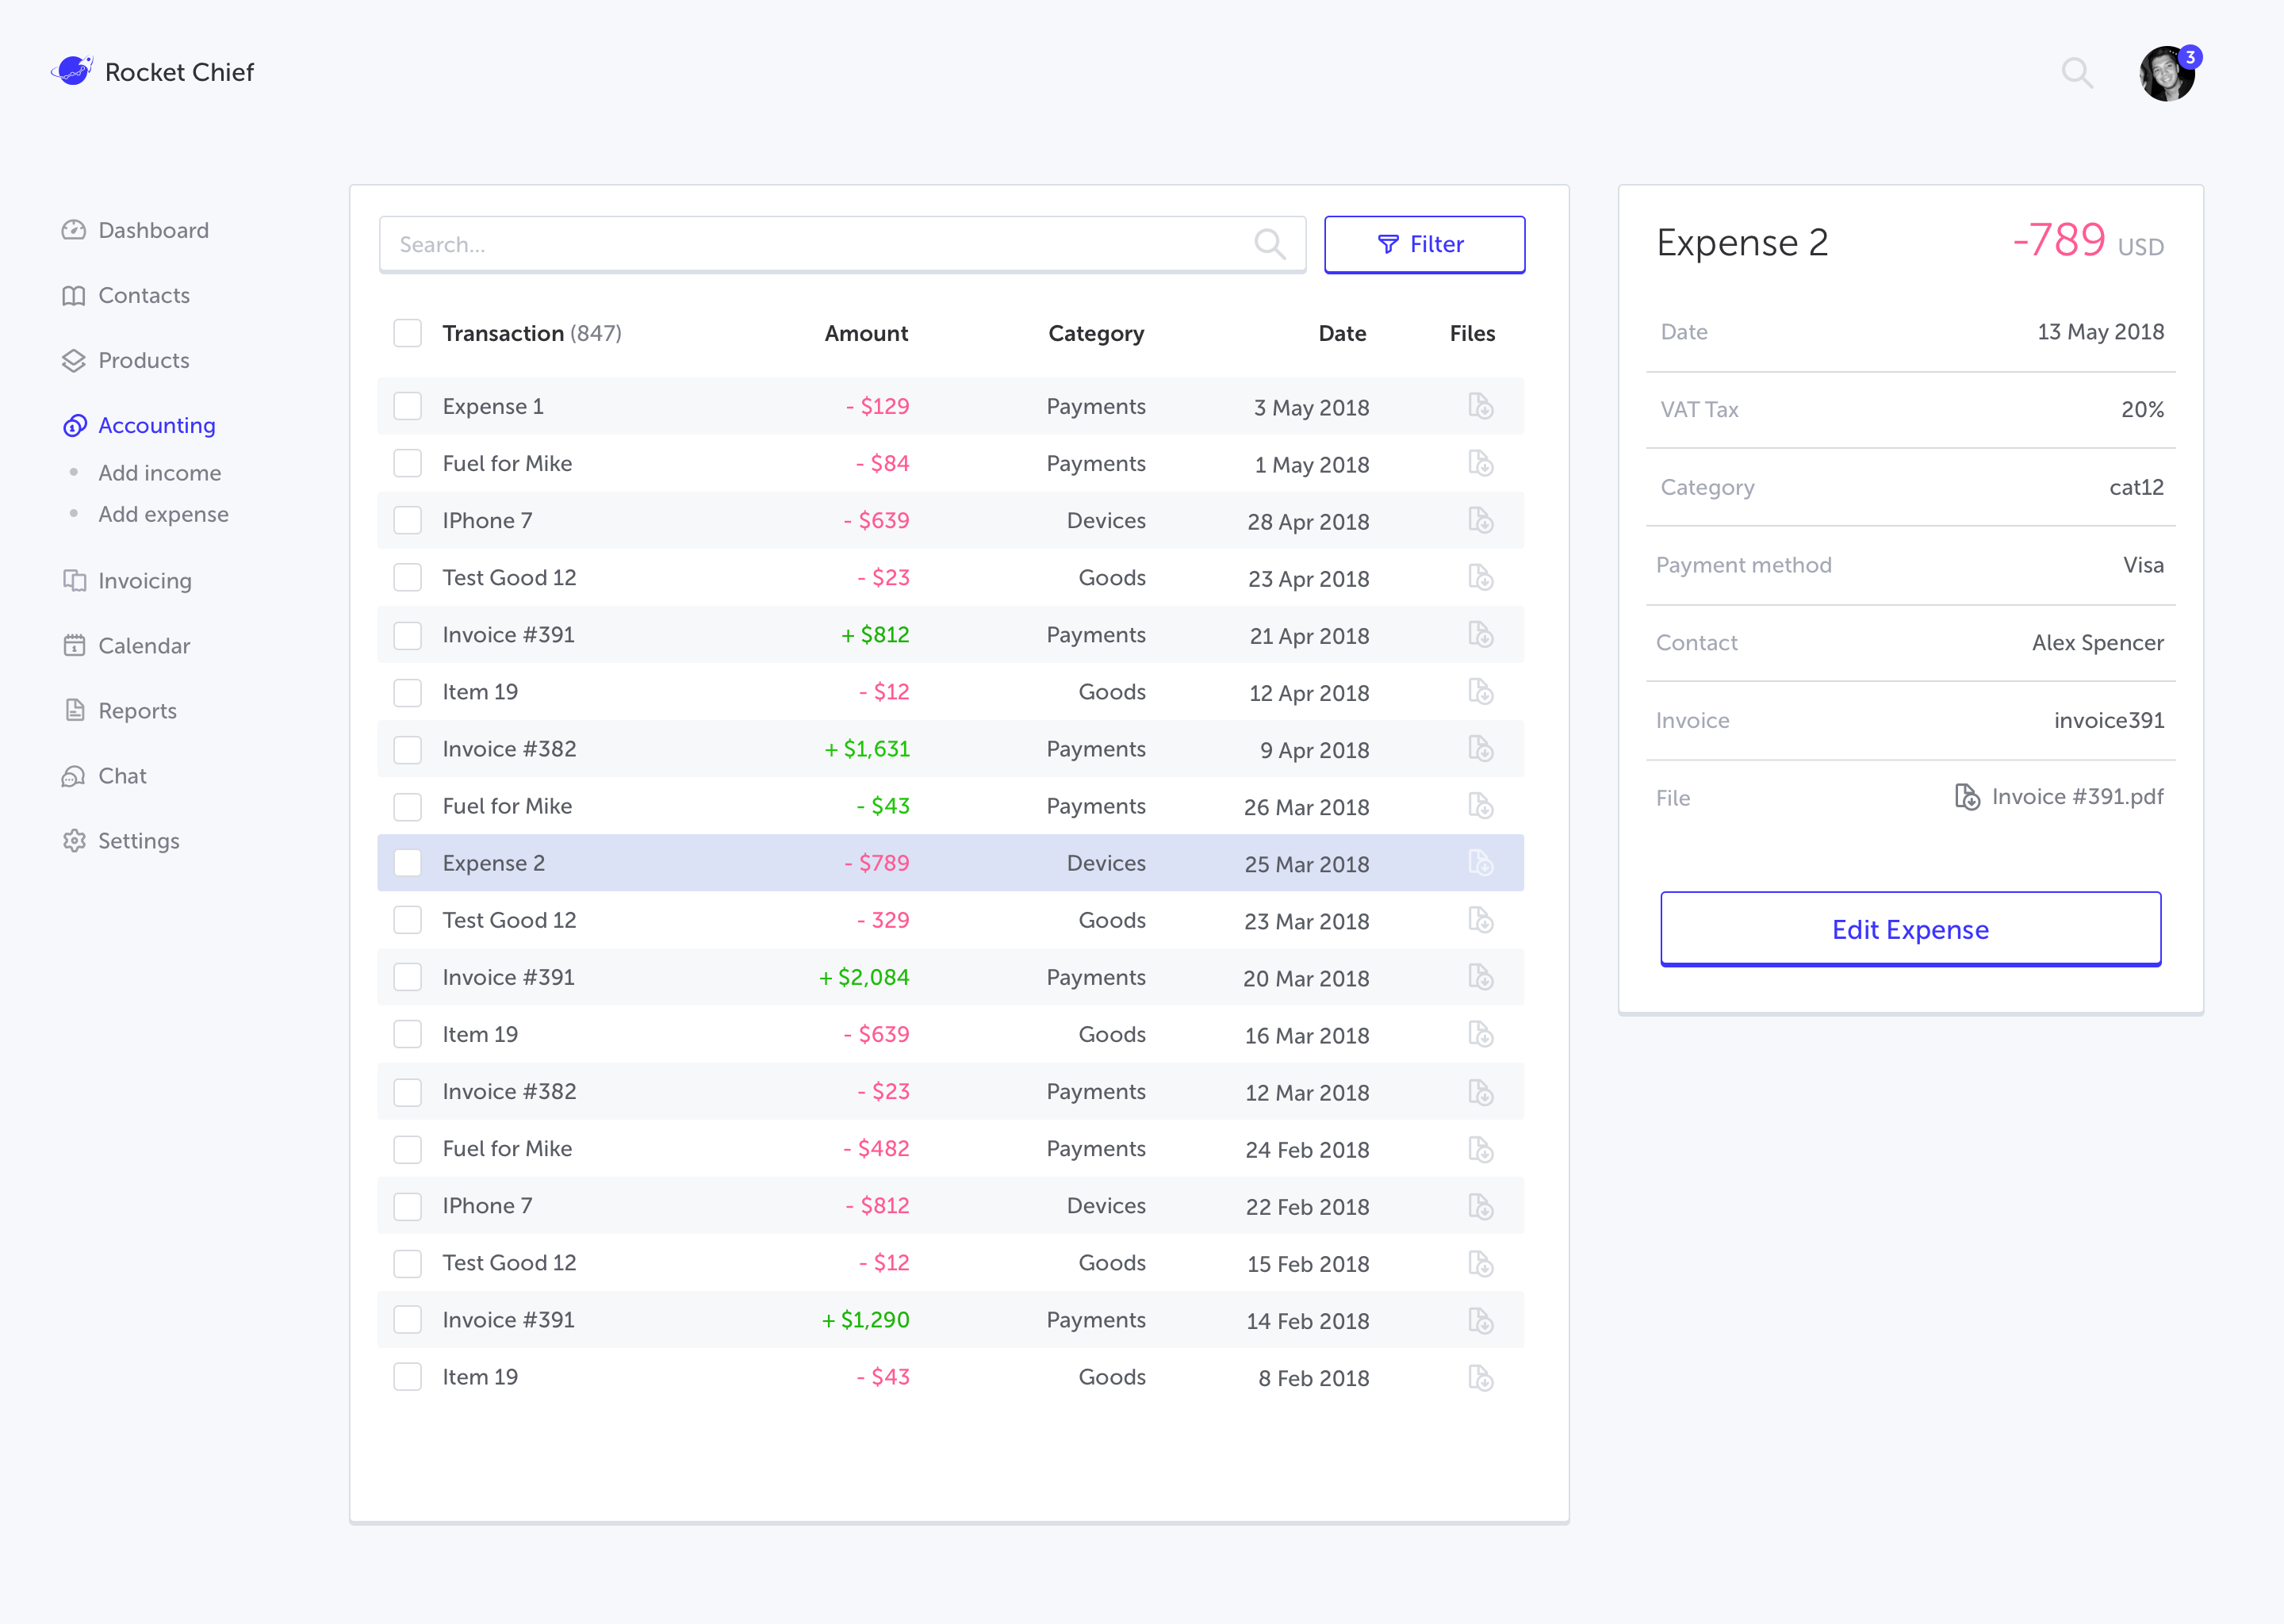Click the Edit Expense button
Screen dimensions: 2284x1624
pyautogui.click(x=1909, y=929)
